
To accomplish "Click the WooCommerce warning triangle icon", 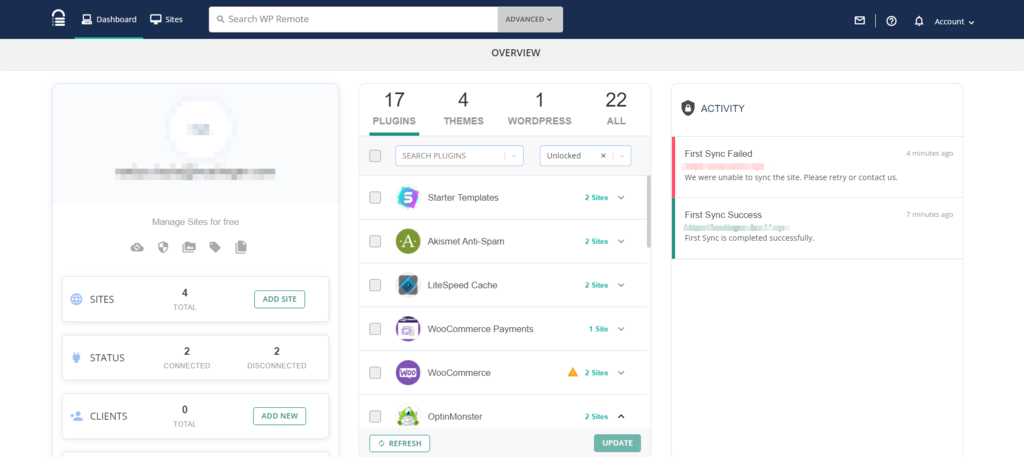I will pyautogui.click(x=573, y=372).
